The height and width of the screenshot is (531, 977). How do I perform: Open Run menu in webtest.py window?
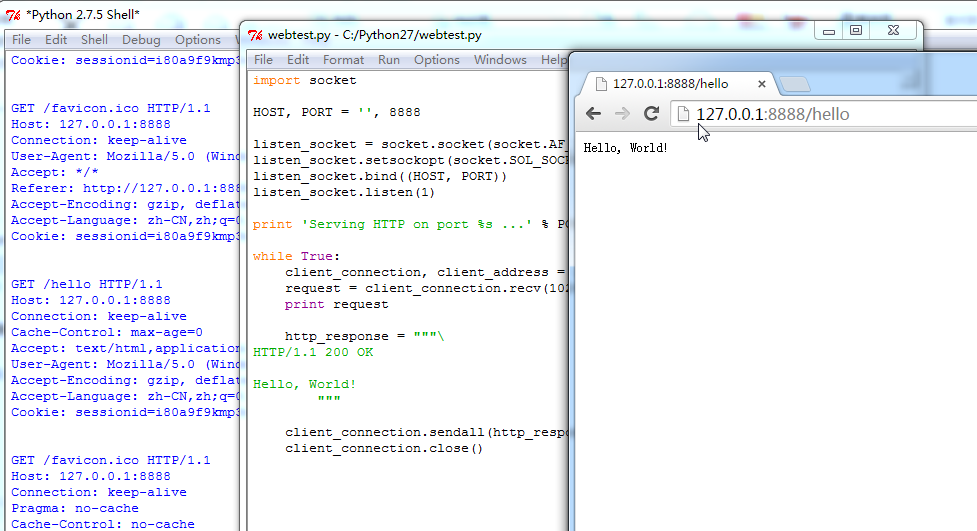pos(389,59)
